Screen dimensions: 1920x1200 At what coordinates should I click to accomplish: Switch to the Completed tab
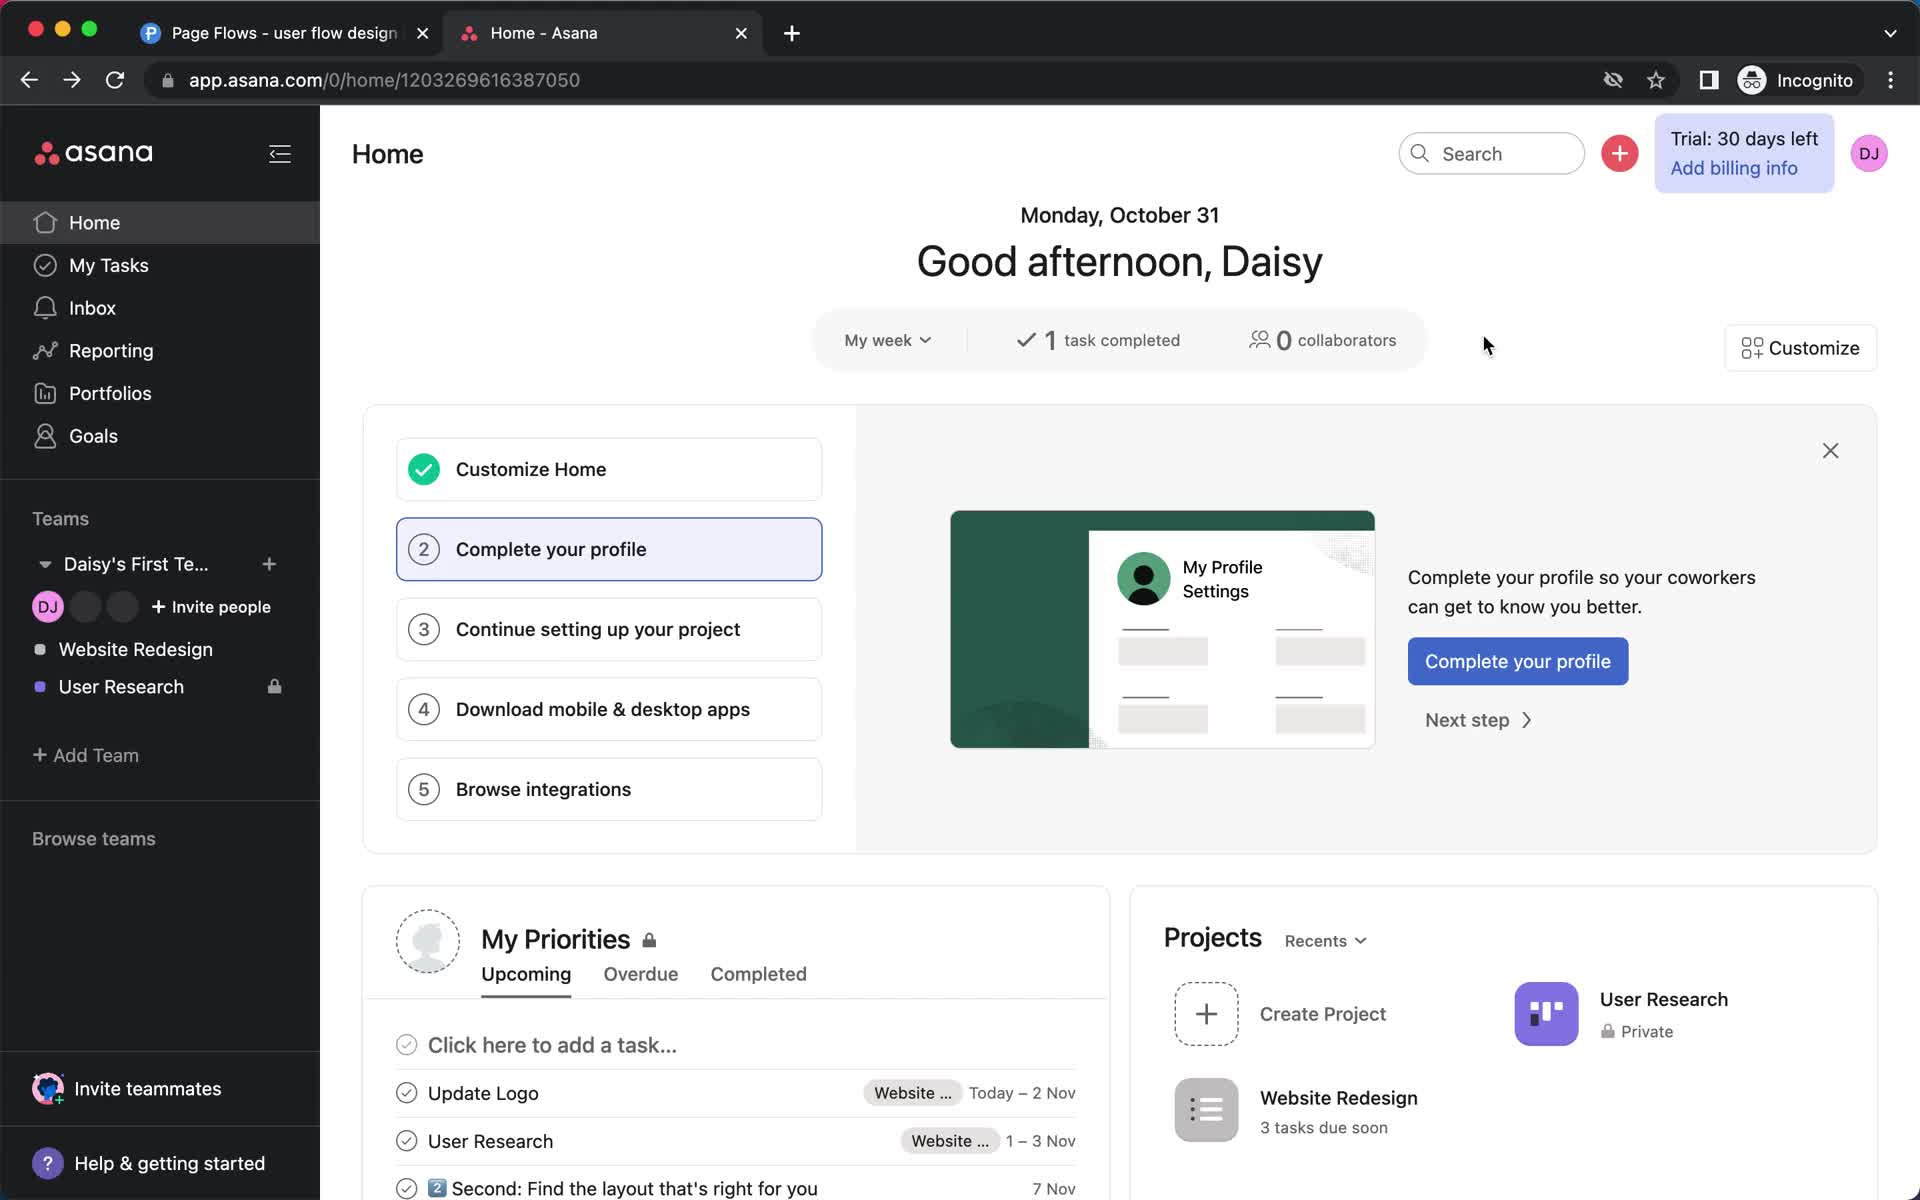coord(758,975)
